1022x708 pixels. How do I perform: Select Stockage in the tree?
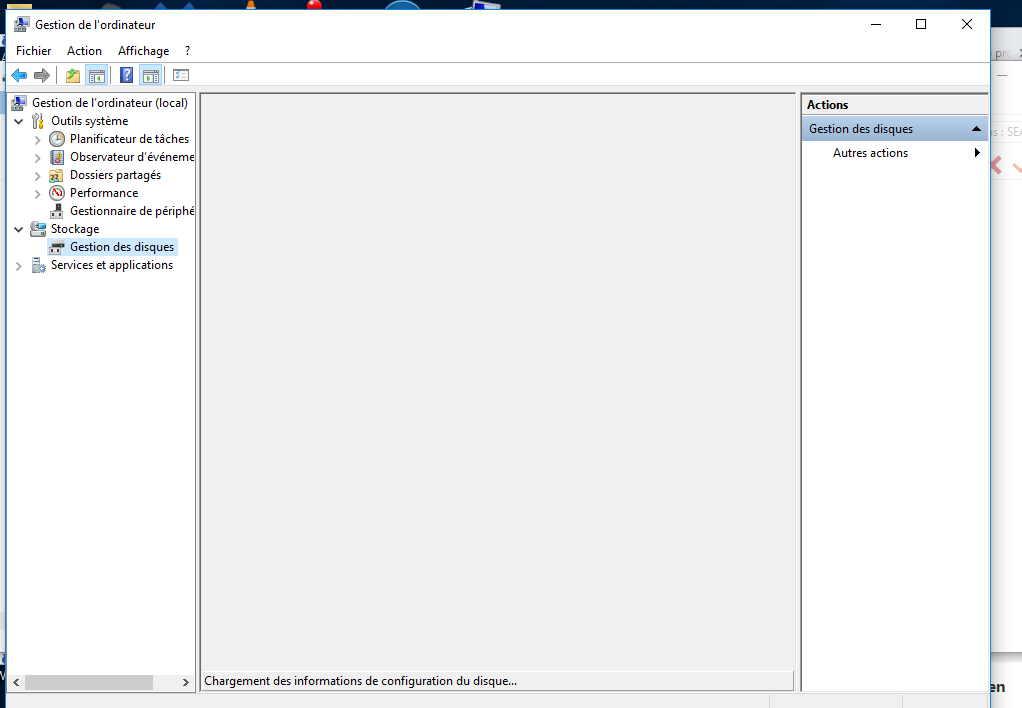coord(75,229)
